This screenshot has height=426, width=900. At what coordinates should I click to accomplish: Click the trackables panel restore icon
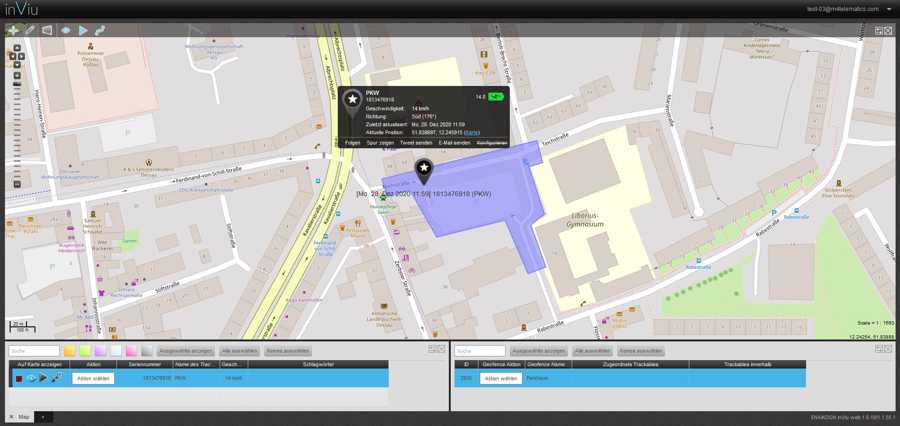[432, 348]
